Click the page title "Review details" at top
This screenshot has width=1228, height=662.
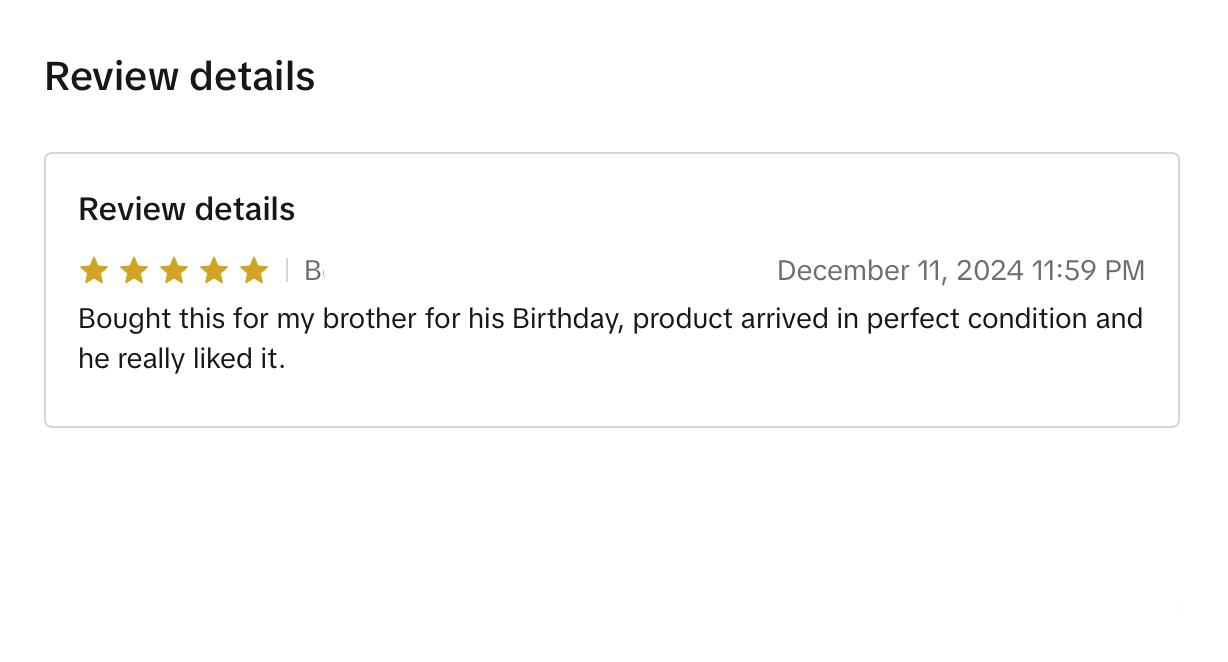(180, 77)
